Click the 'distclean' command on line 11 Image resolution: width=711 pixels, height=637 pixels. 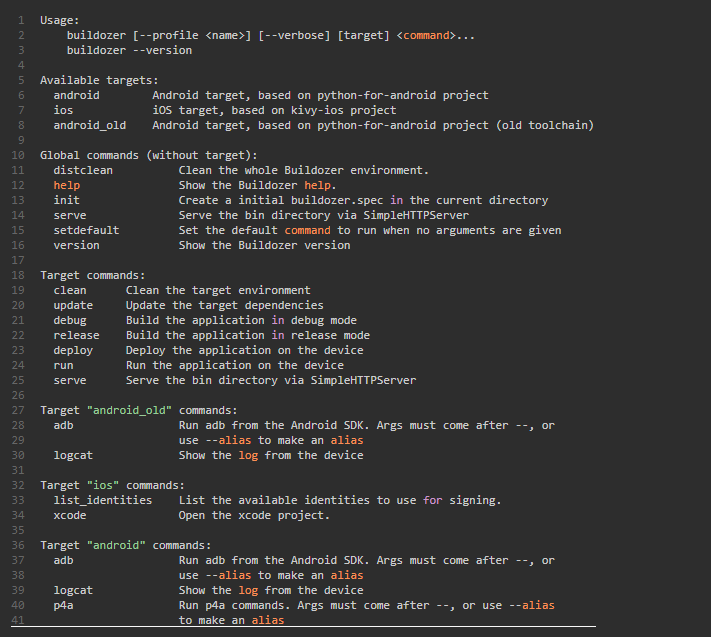click(x=83, y=170)
